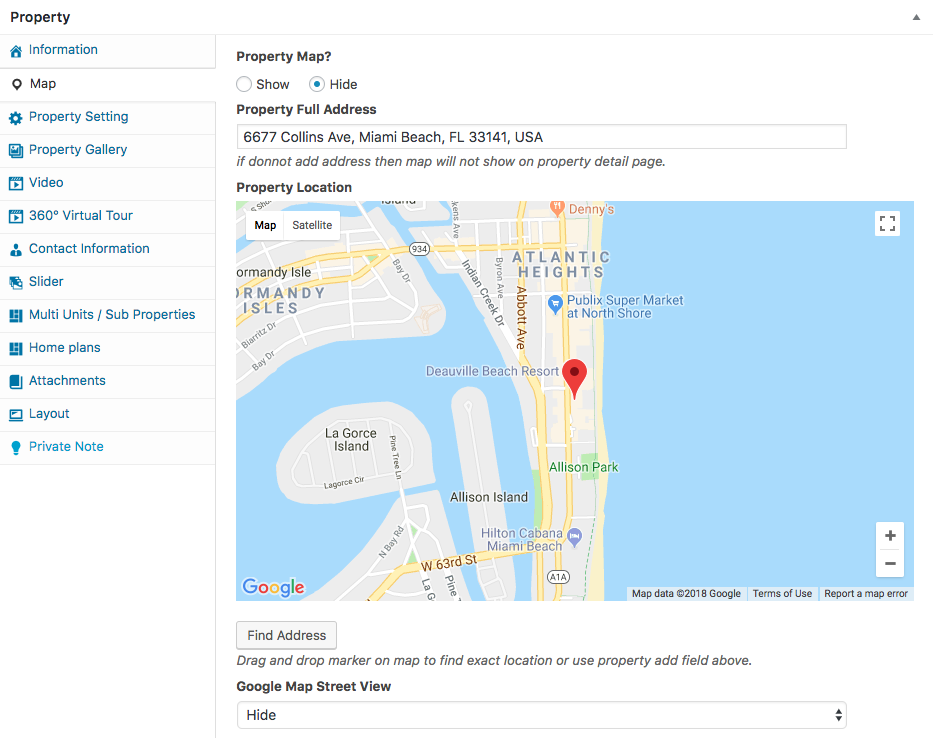Image resolution: width=933 pixels, height=738 pixels.
Task: Click the gear icon for Property Setting
Action: [x=16, y=118]
